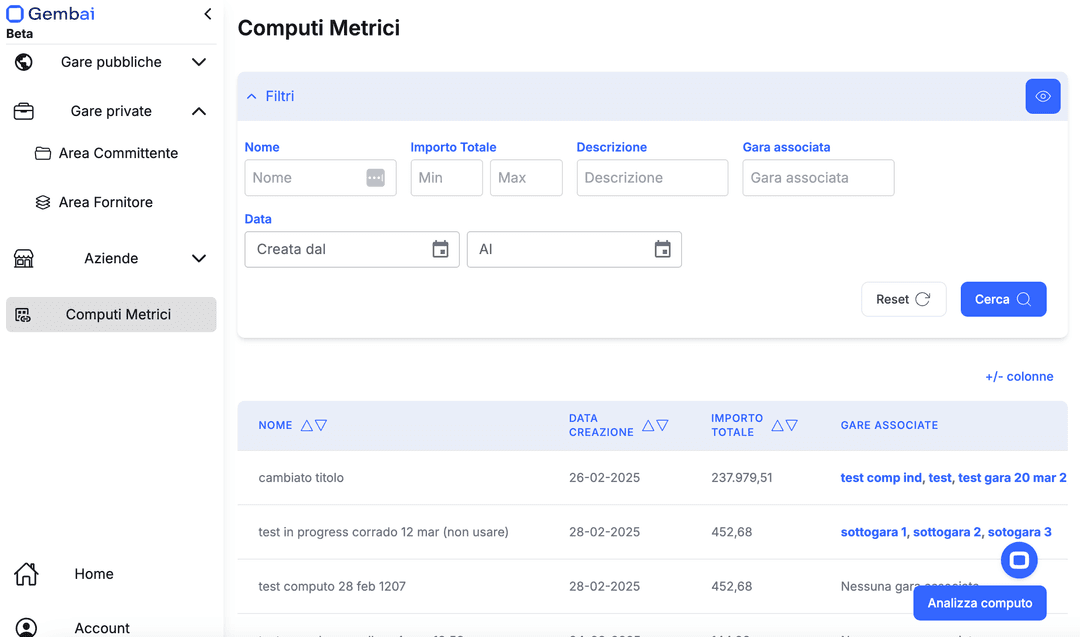This screenshot has width=1080, height=637.
Task: Toggle filter visibility with the eye button
Action: tap(1042, 97)
